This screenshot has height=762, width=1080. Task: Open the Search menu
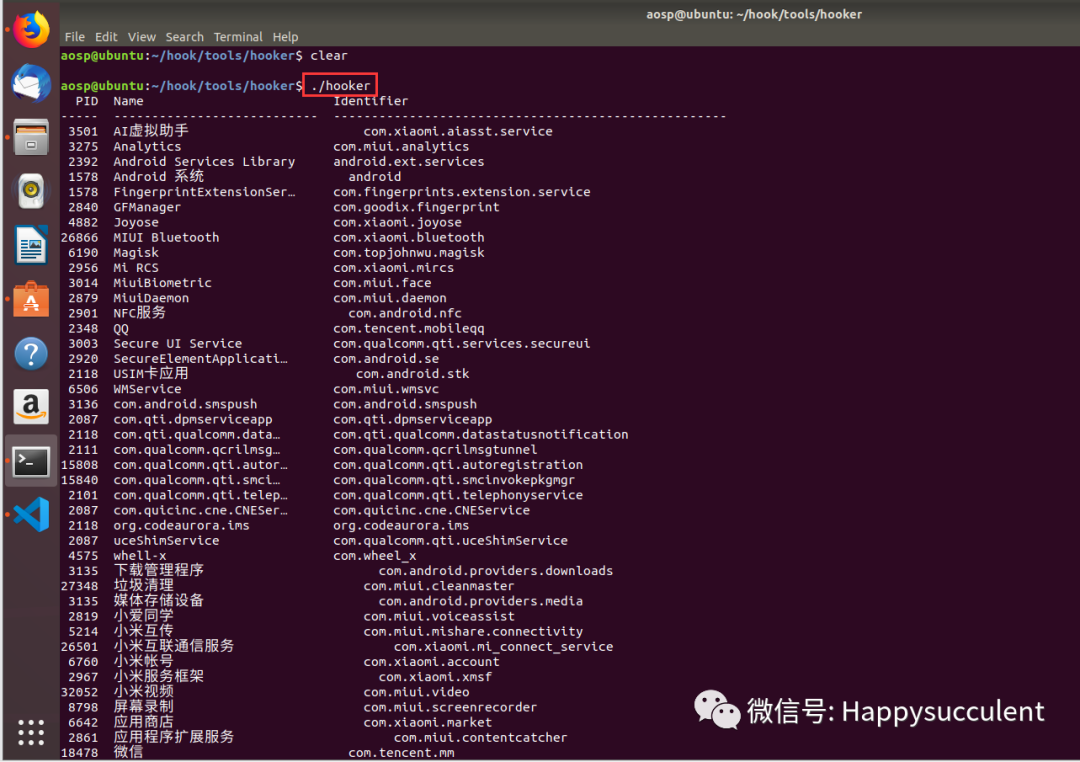[x=185, y=37]
